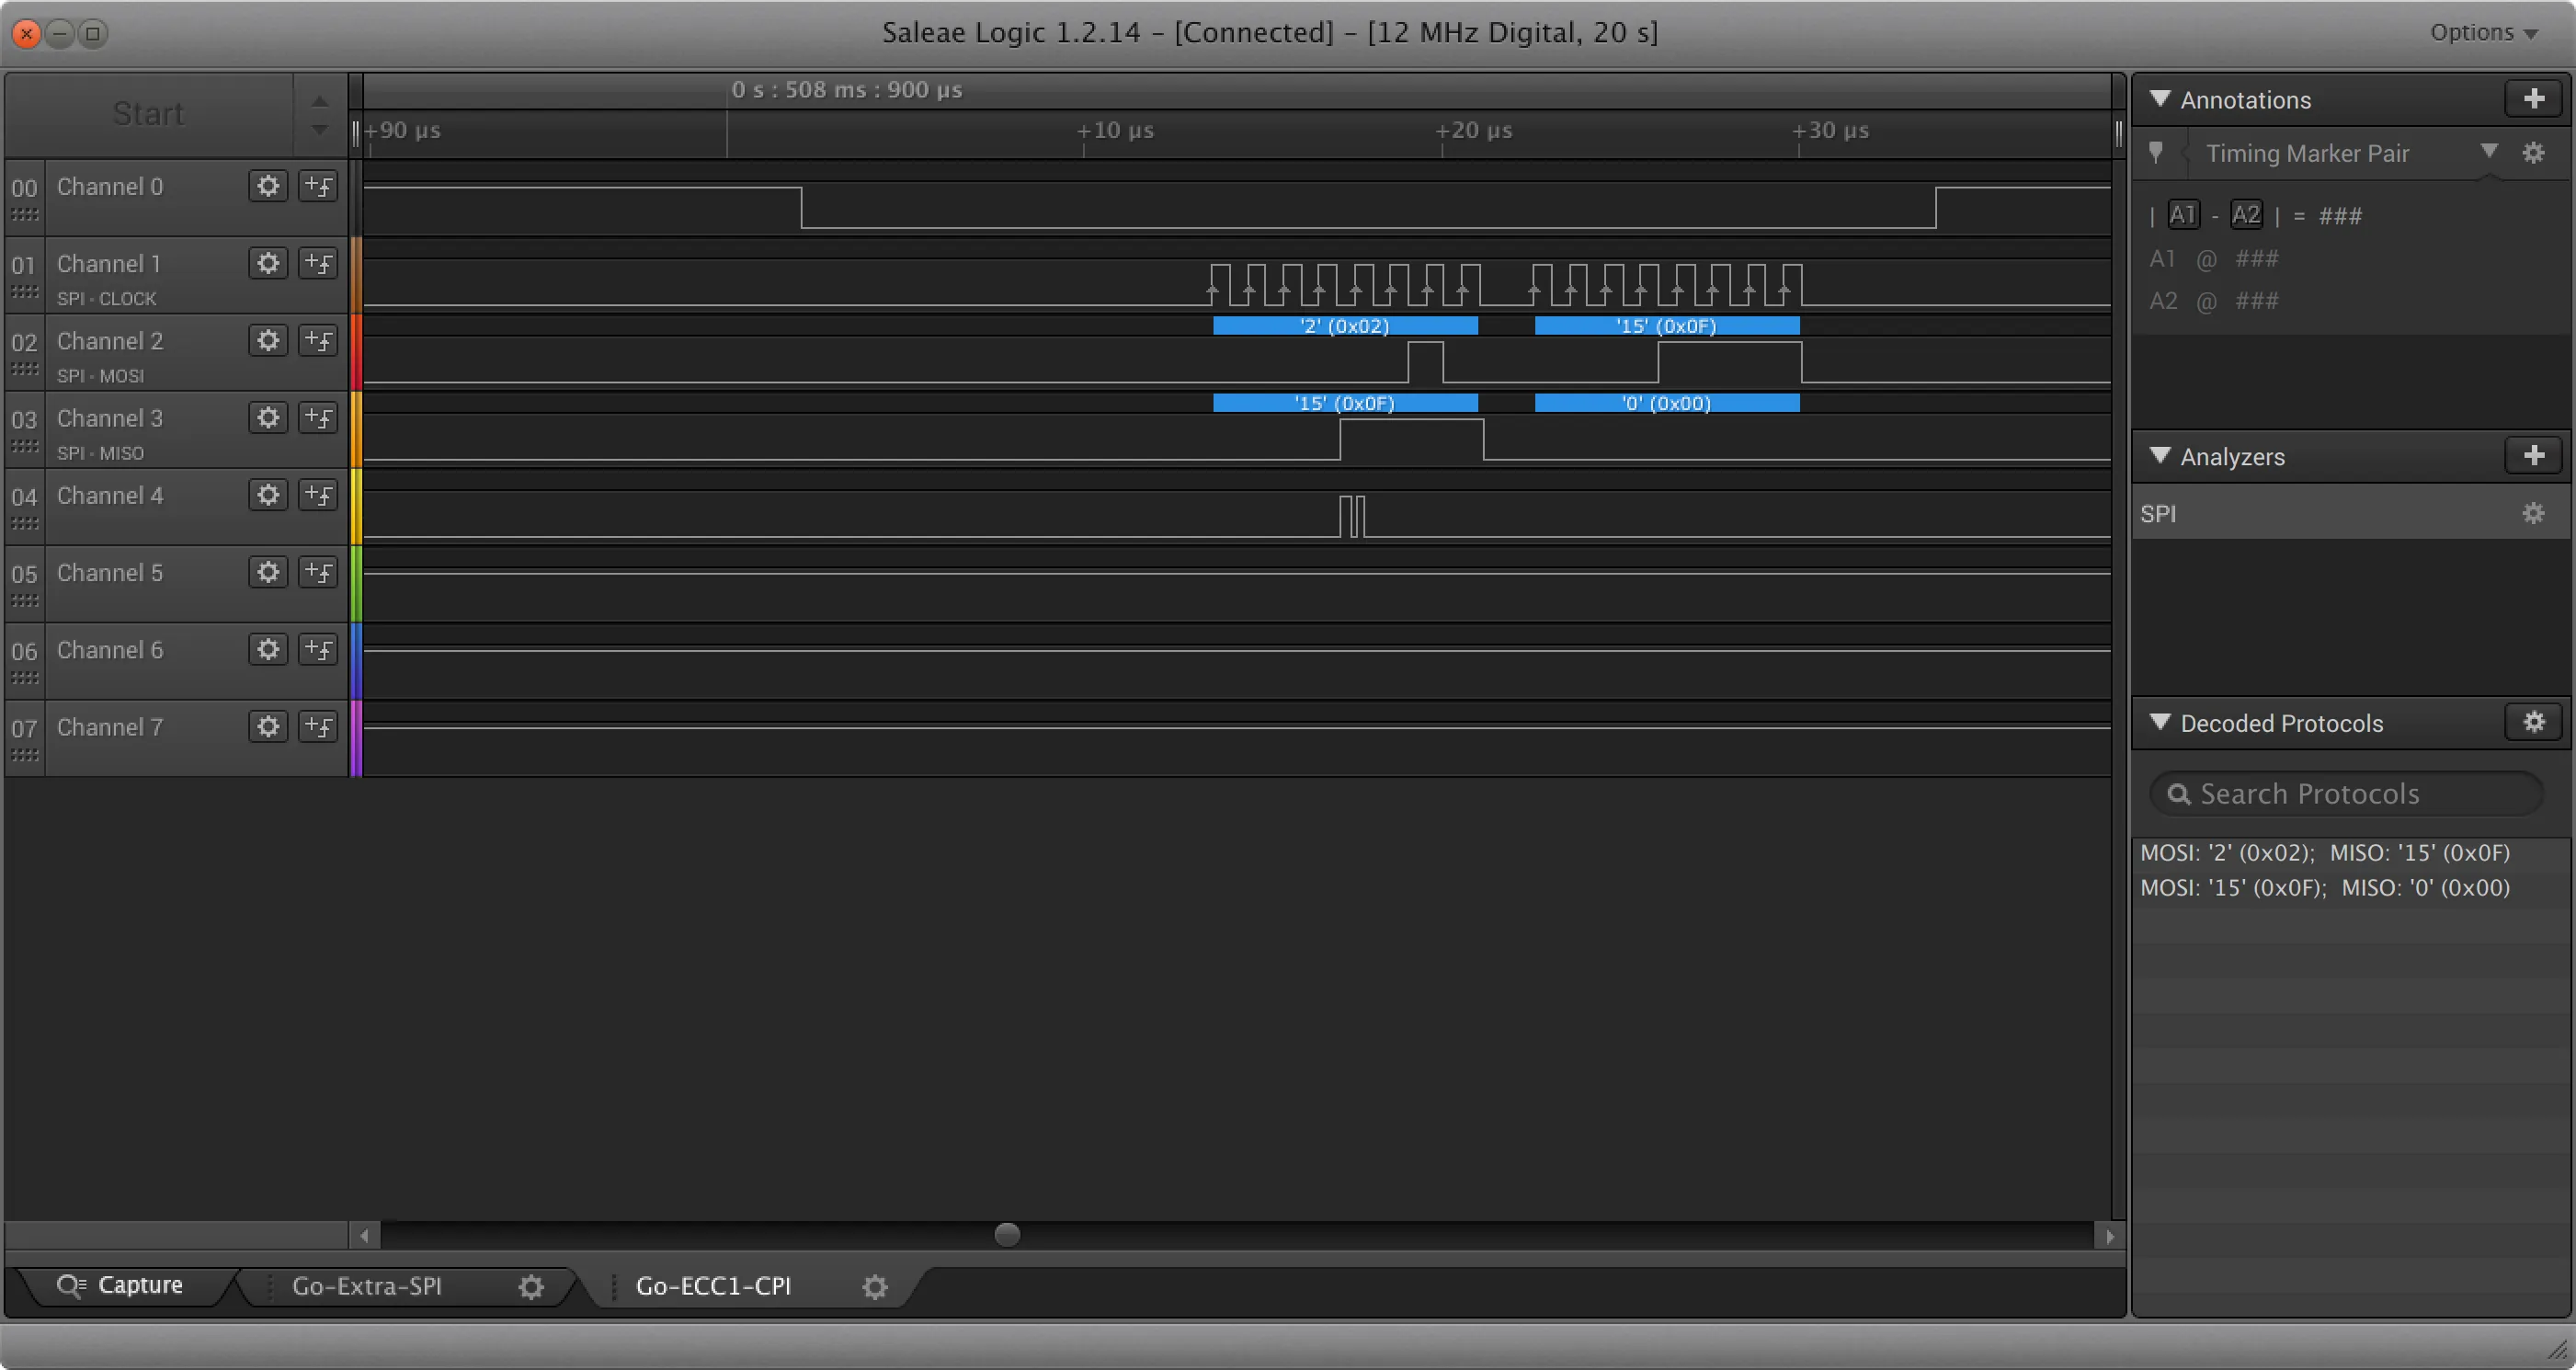
Task: Click the Search Protocols field
Action: pyautogui.click(x=2345, y=794)
